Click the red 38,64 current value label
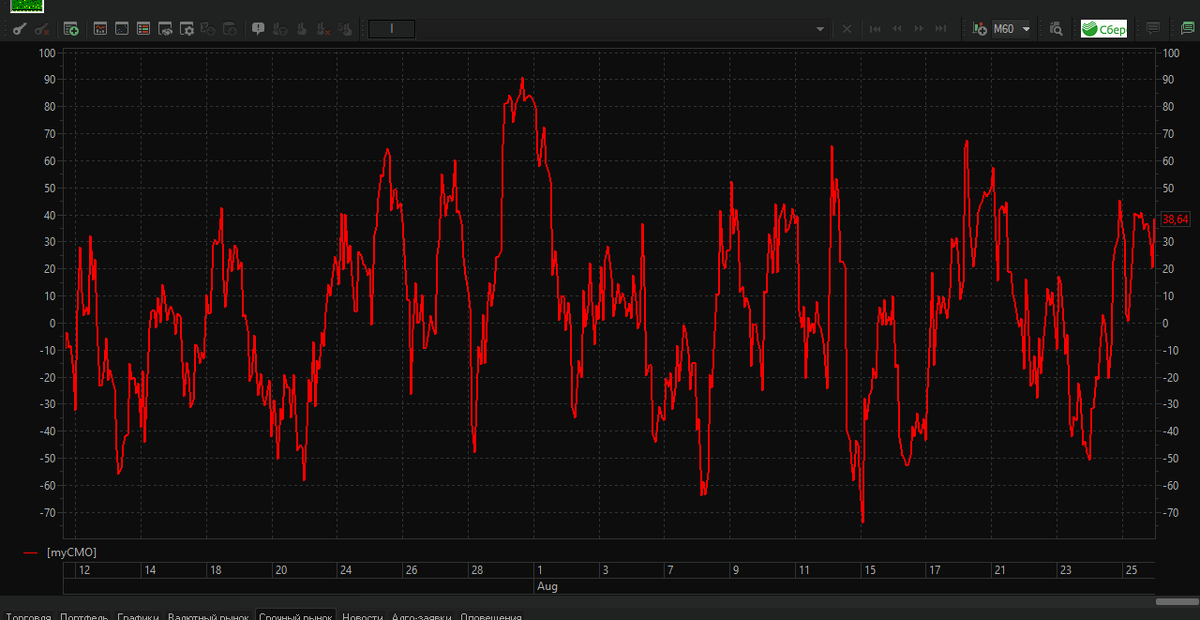1200x620 pixels. point(1176,219)
